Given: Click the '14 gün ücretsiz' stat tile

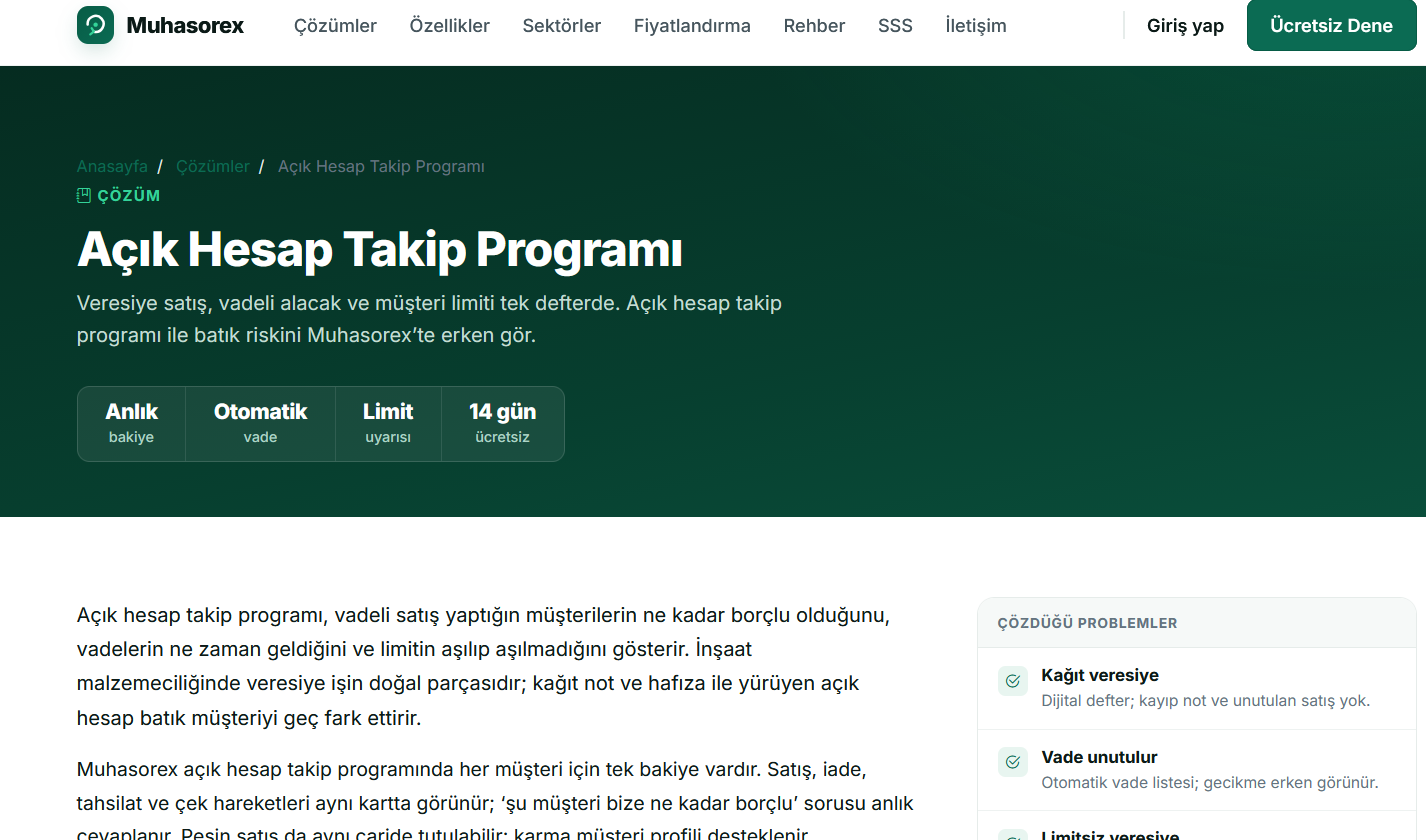Looking at the screenshot, I should [x=503, y=424].
